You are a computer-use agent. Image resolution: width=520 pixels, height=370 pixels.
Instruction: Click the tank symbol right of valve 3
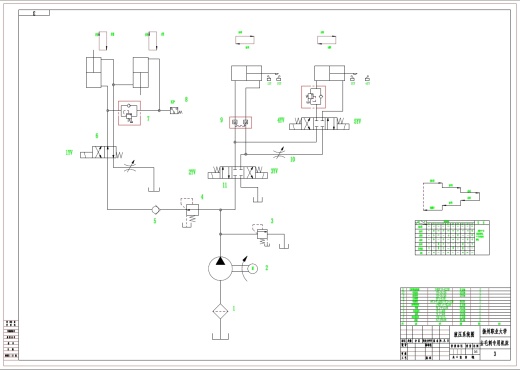284,246
